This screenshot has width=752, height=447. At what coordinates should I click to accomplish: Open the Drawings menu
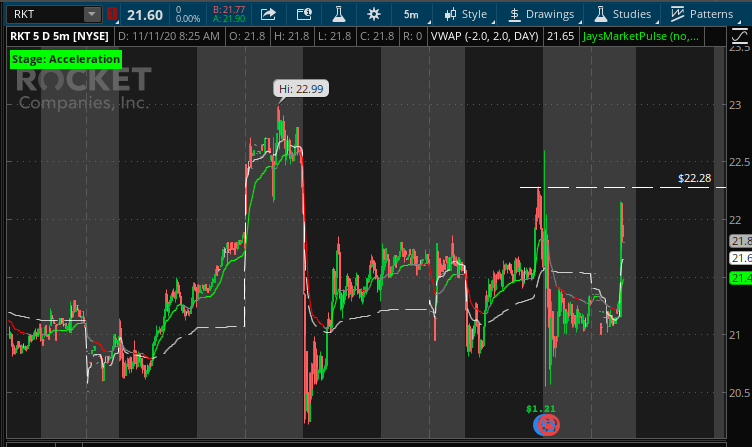click(x=541, y=14)
